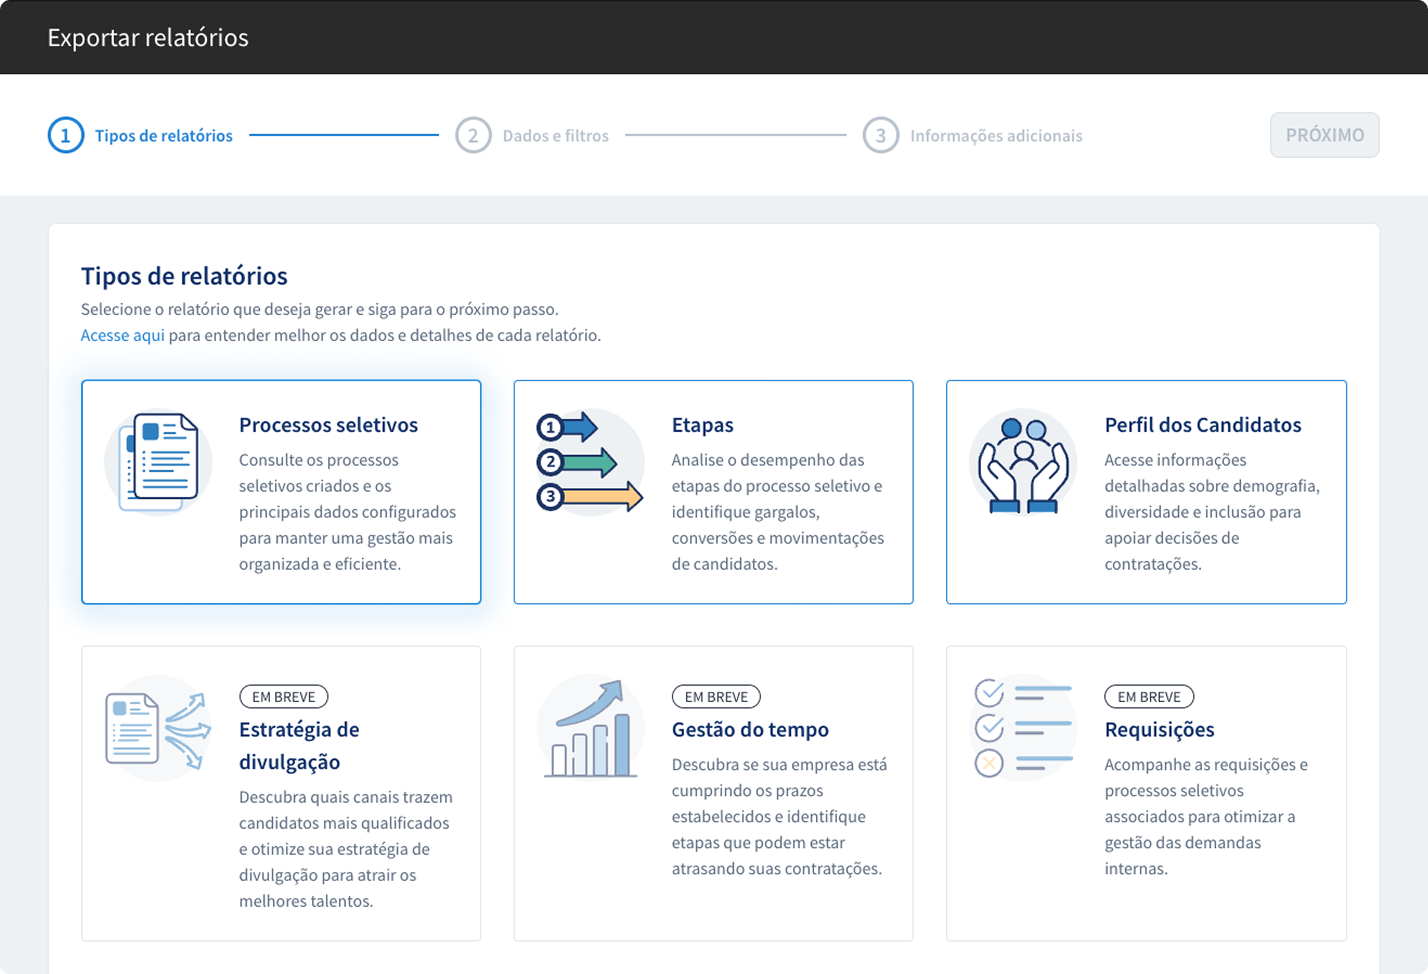Click the Processos seletivos documents icon

[x=158, y=462]
